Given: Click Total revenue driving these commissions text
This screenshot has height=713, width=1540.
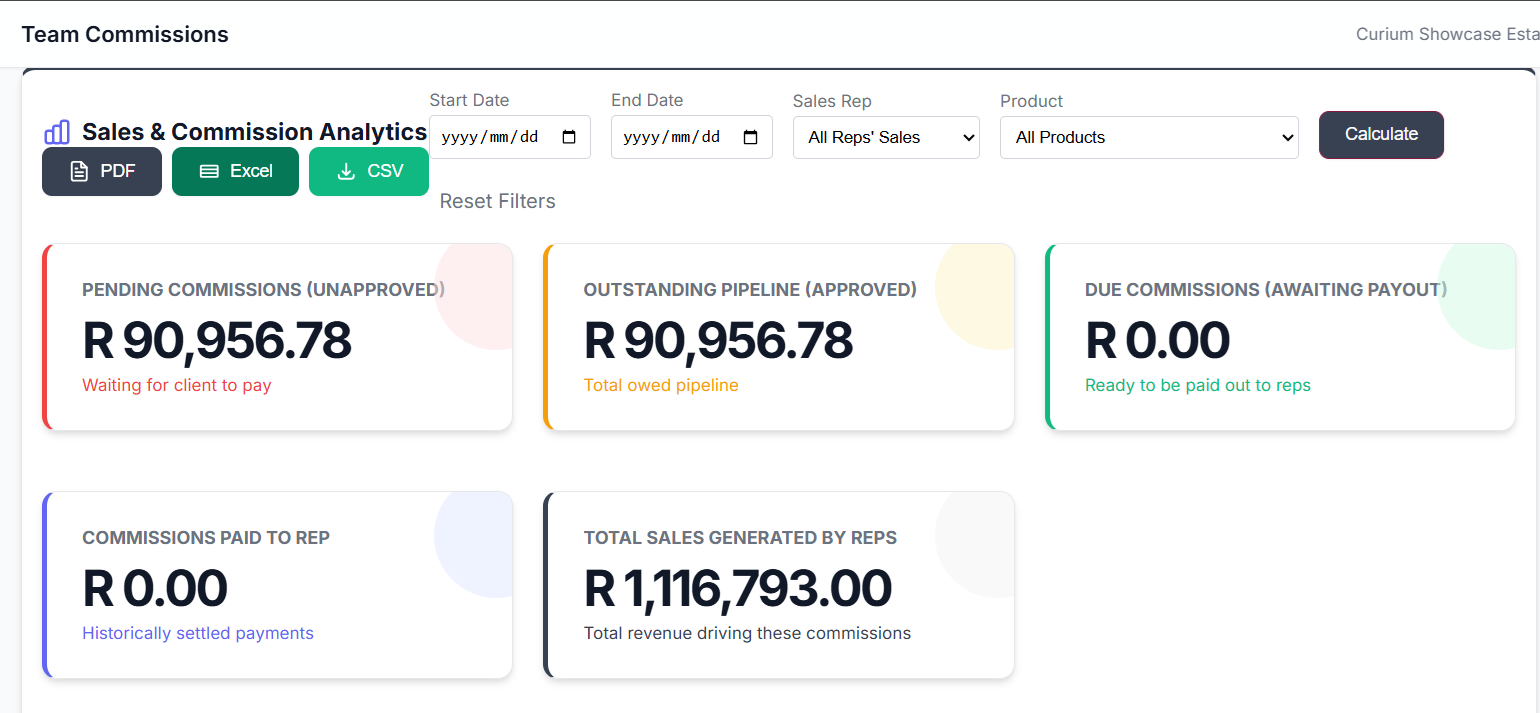Looking at the screenshot, I should pyautogui.click(x=747, y=633).
